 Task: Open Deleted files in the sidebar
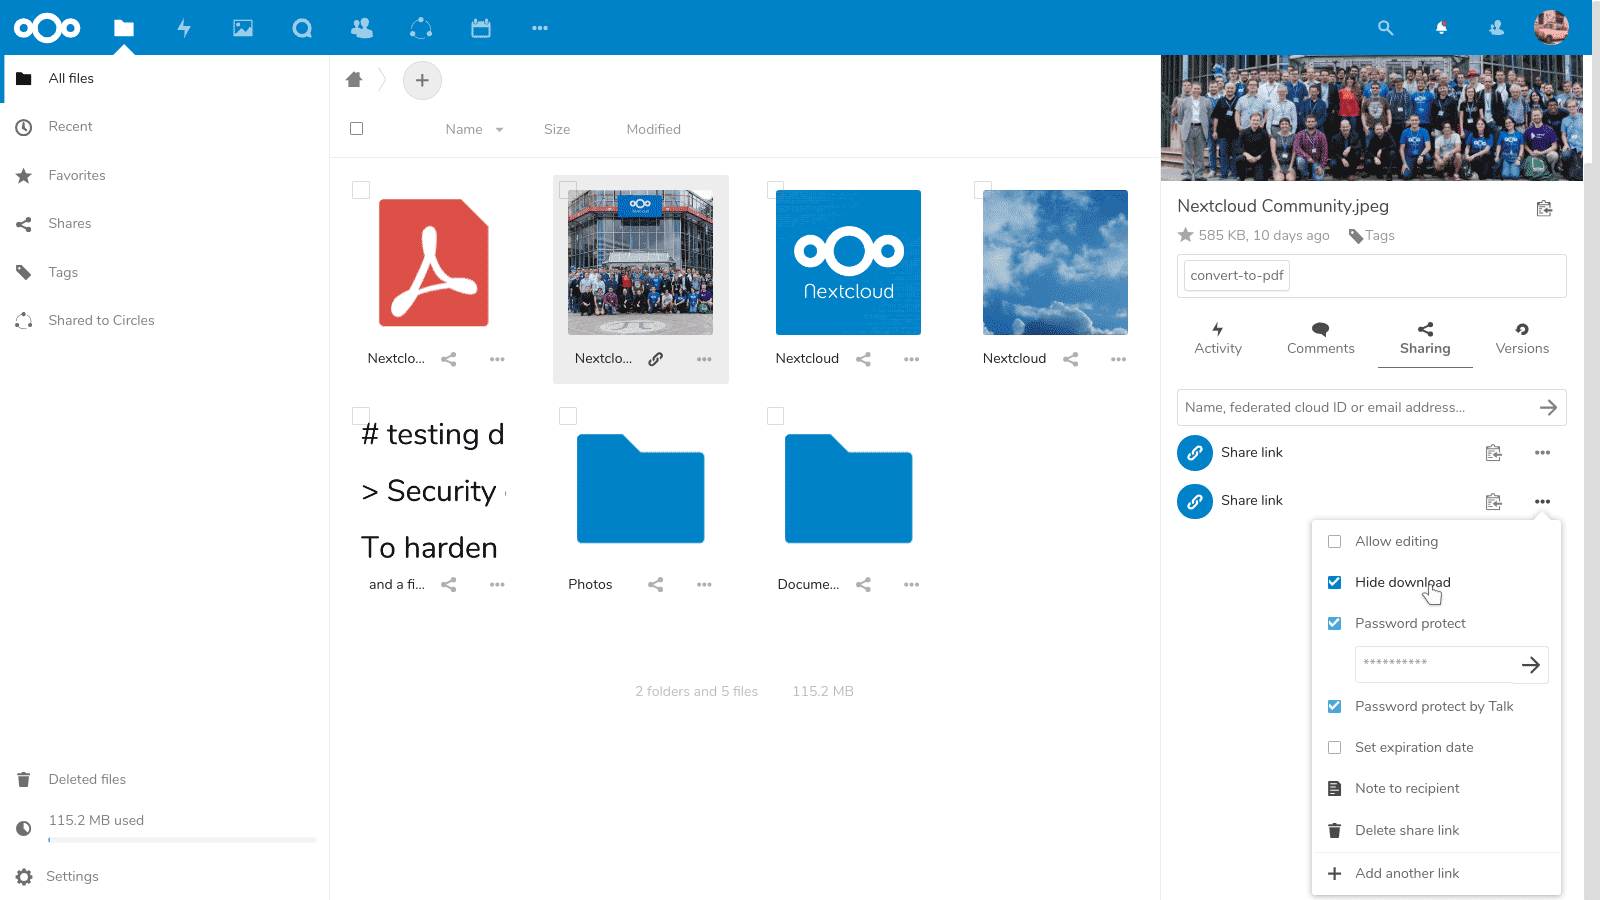87,779
